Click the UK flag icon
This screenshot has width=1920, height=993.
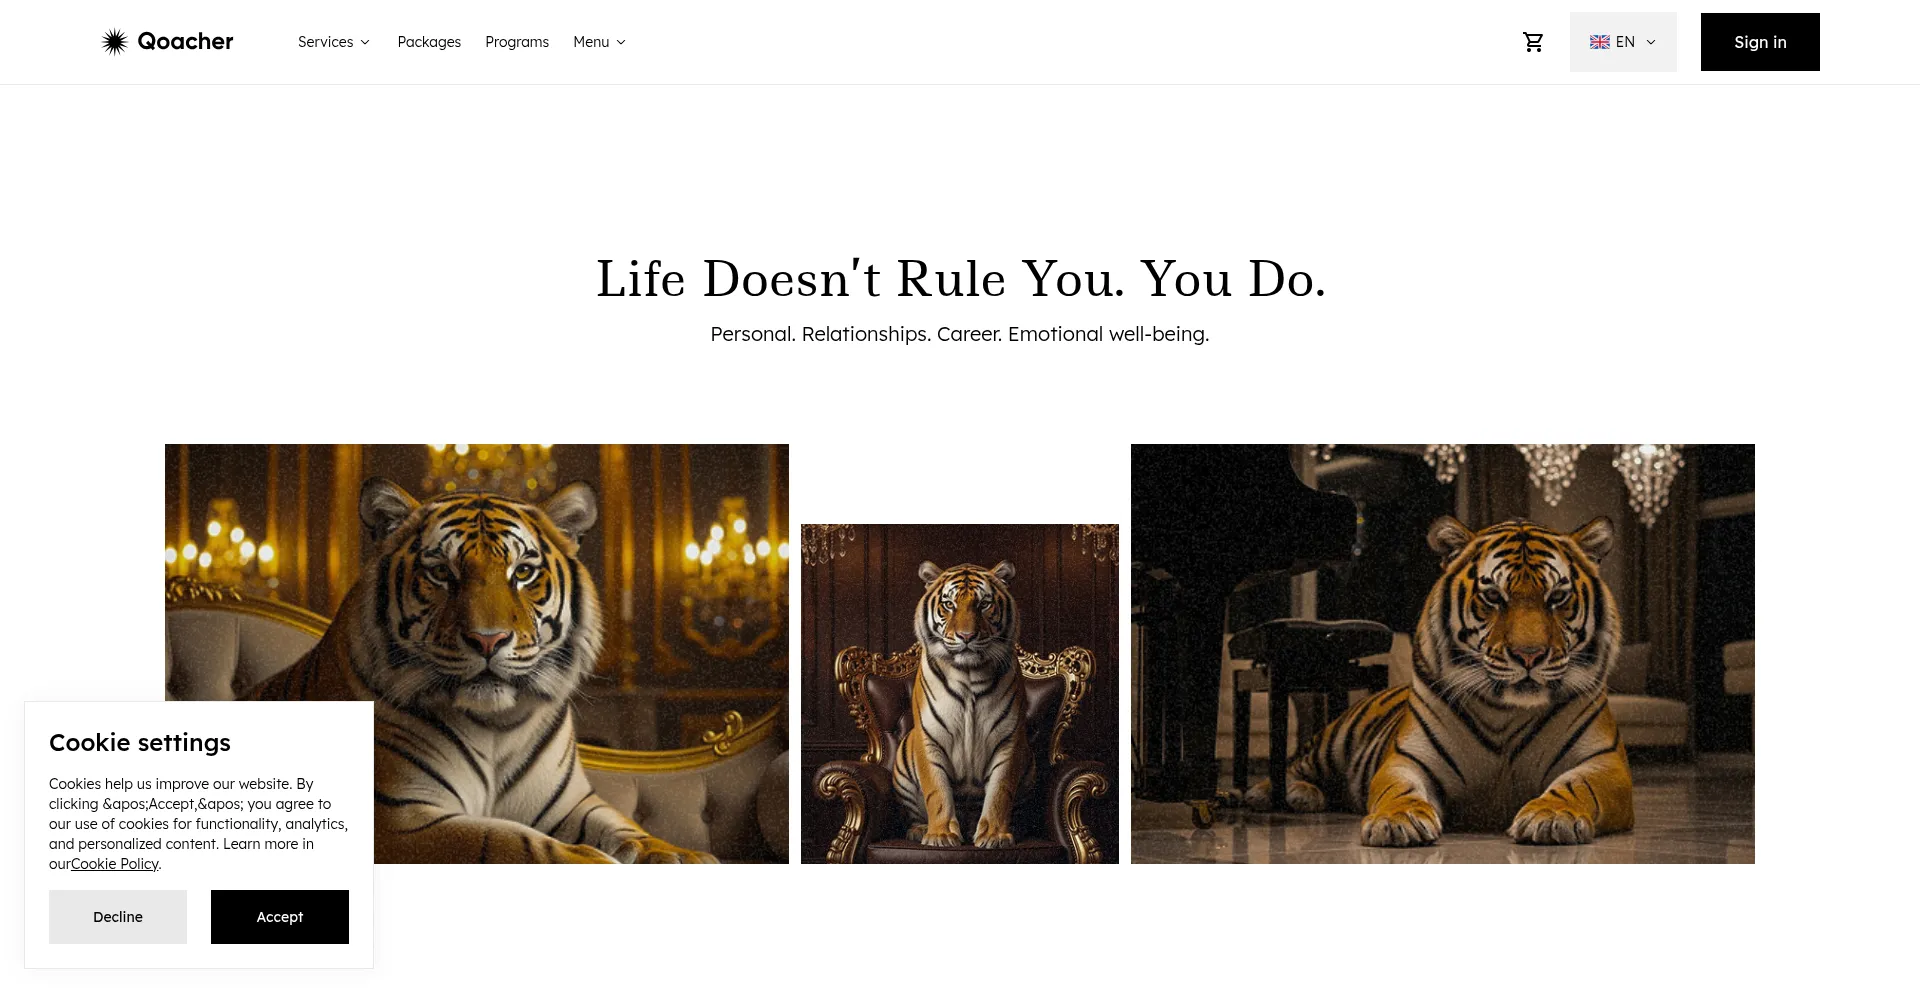(1600, 42)
